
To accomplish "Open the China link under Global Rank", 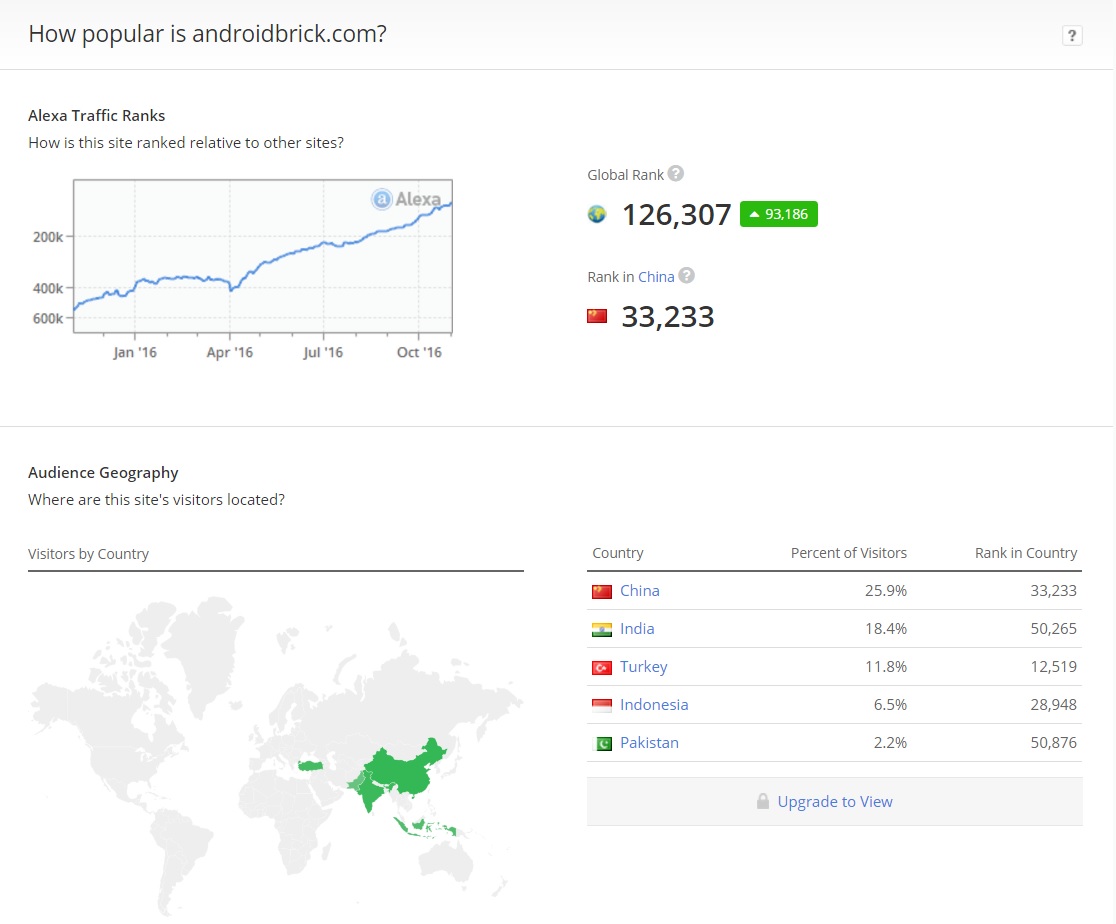I will [656, 277].
